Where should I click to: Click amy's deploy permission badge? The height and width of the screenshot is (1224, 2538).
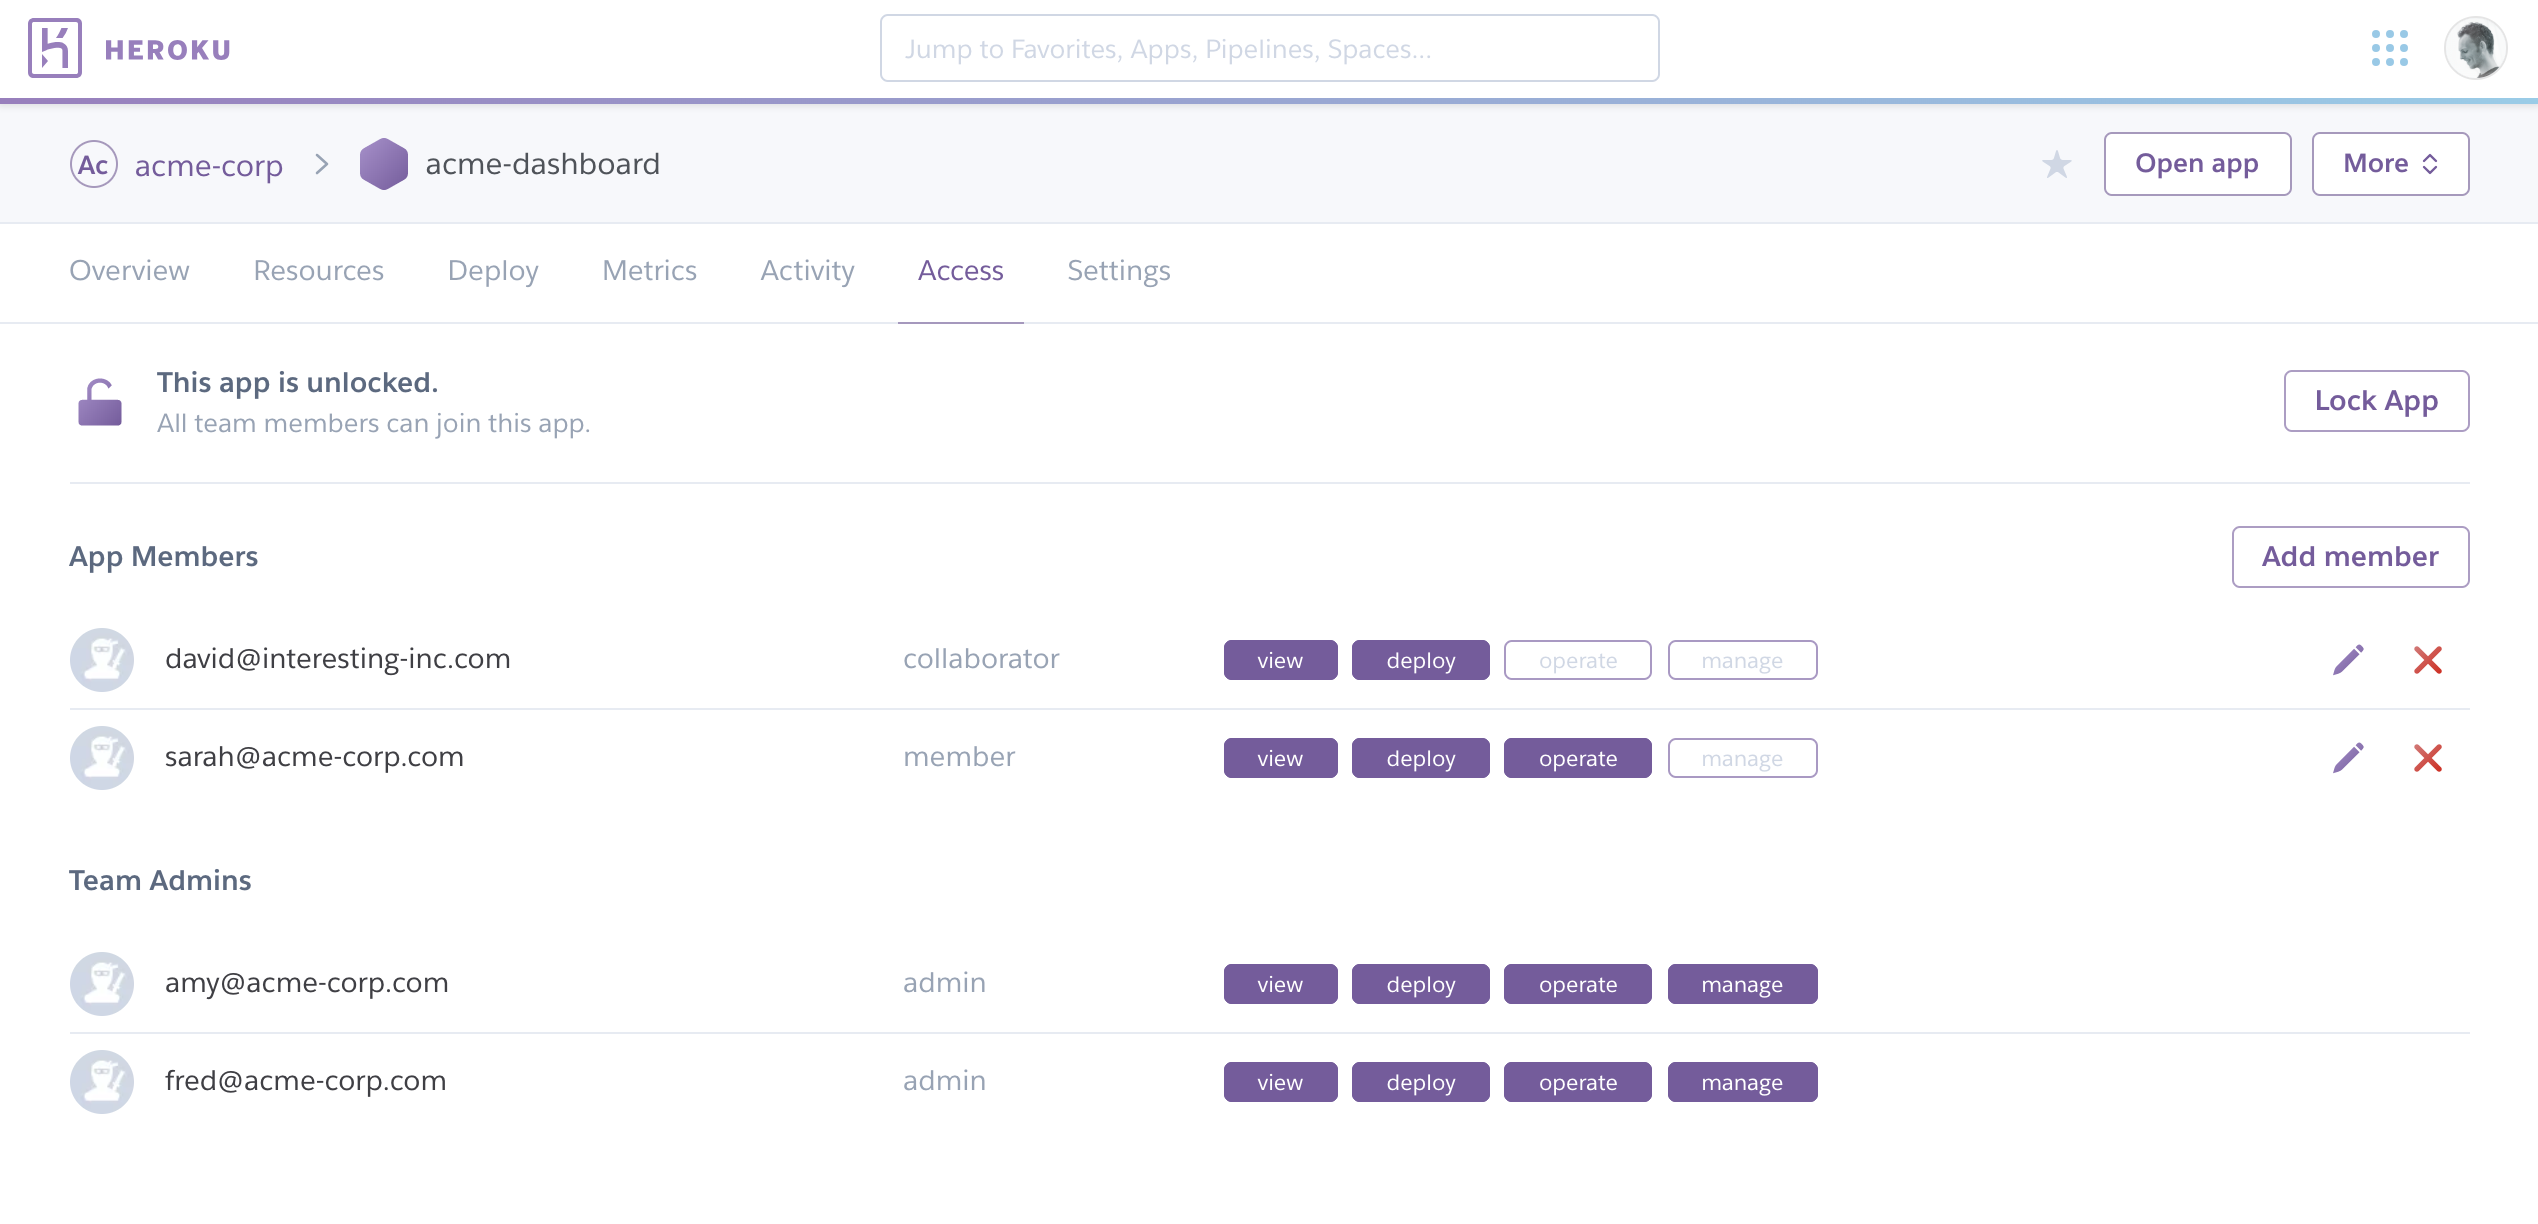pos(1421,984)
